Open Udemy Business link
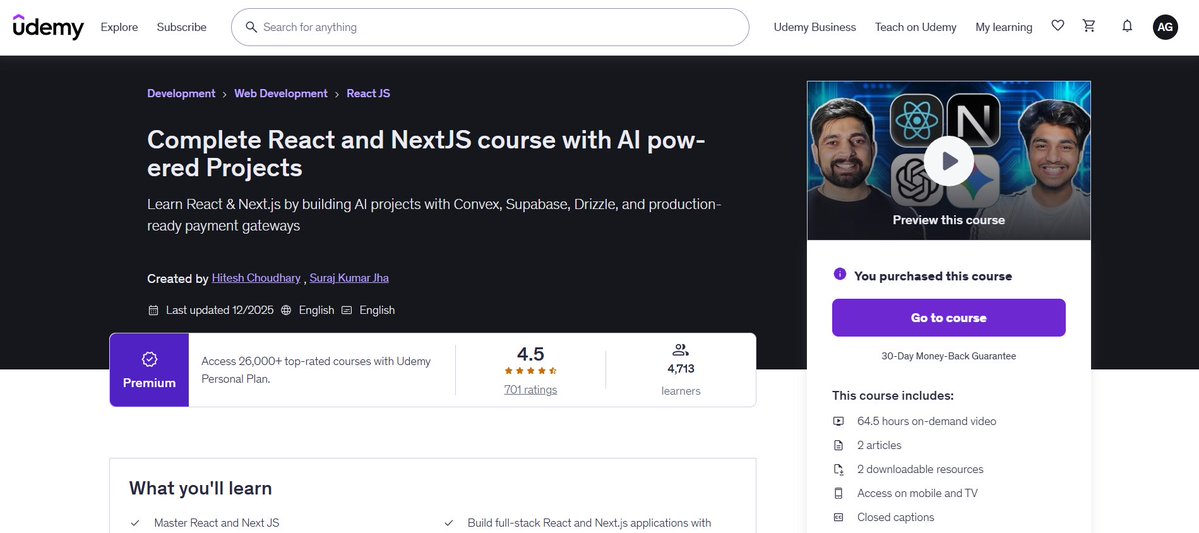The image size is (1199, 533). pyautogui.click(x=815, y=27)
